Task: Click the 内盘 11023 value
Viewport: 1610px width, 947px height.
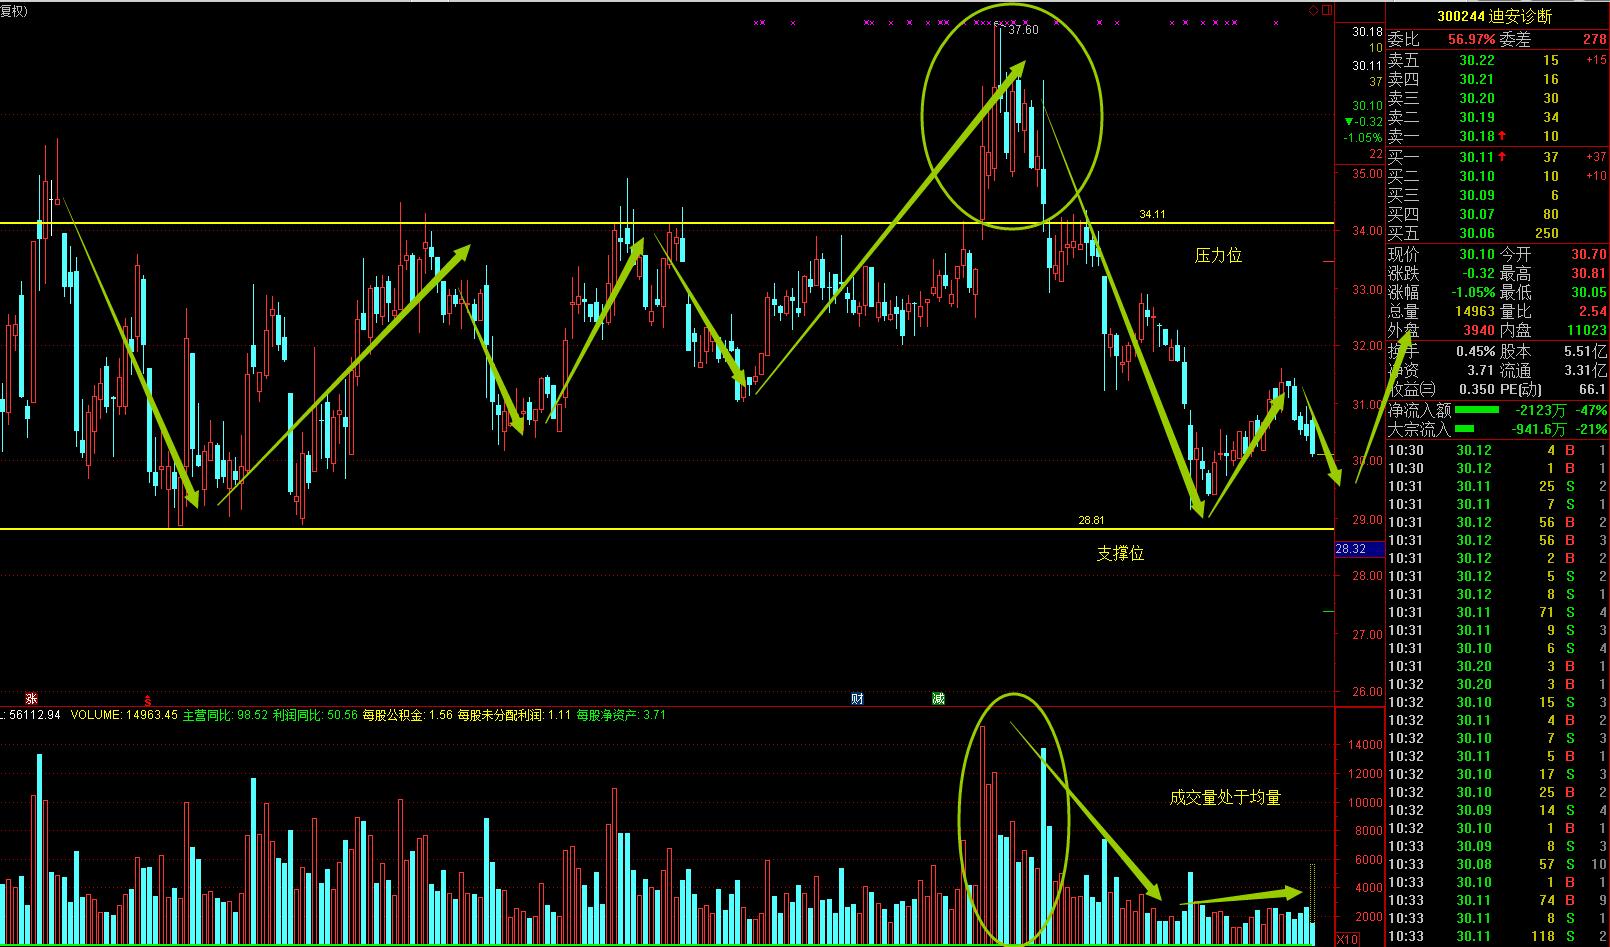Action: tap(1587, 330)
